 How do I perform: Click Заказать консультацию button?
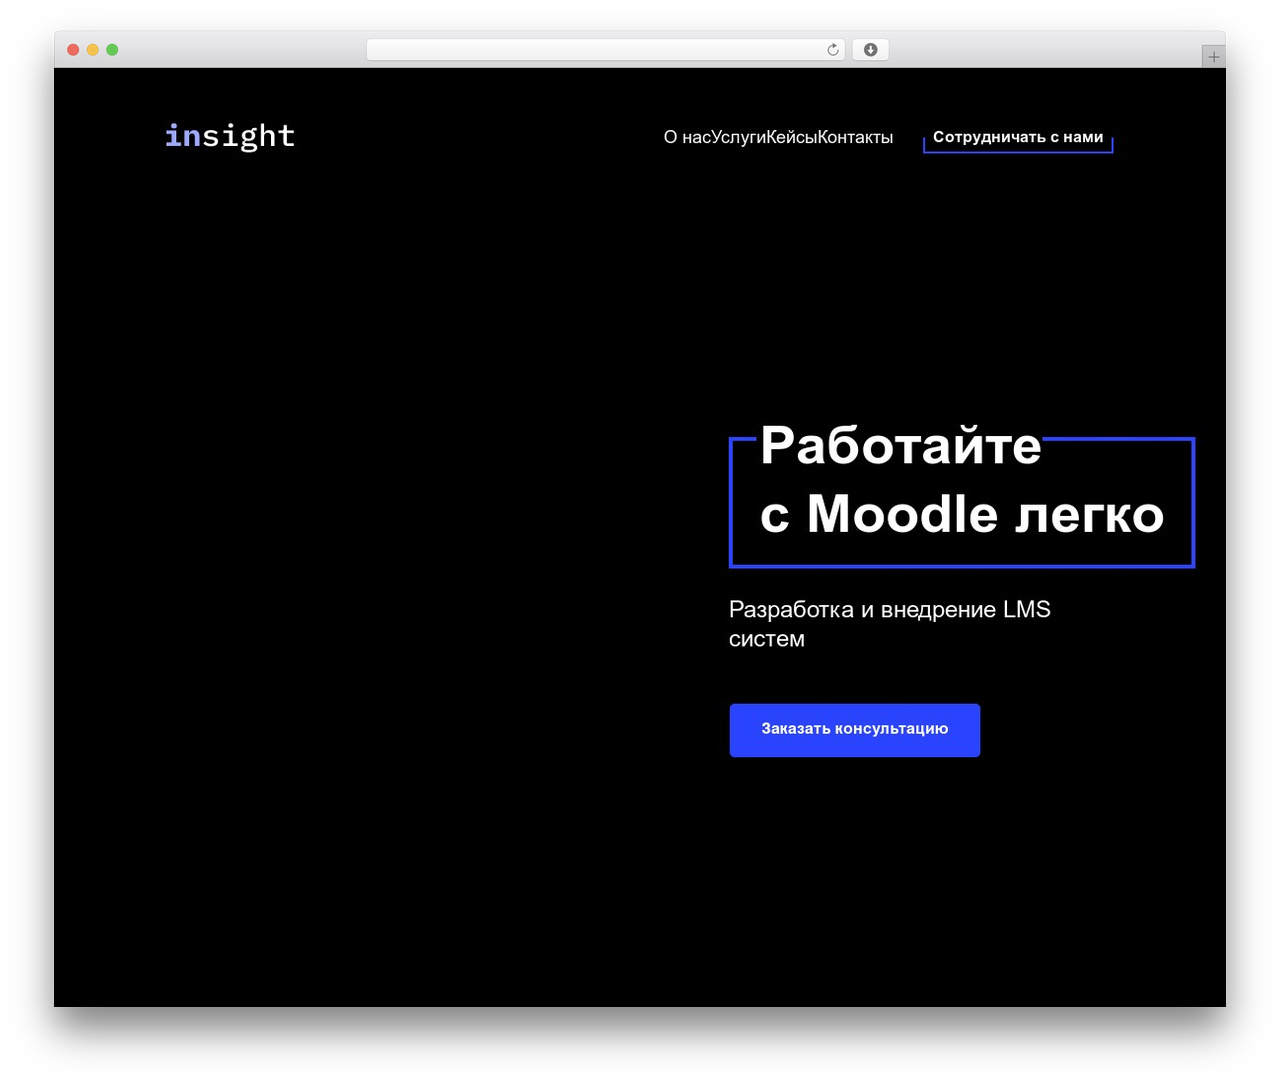coord(855,730)
